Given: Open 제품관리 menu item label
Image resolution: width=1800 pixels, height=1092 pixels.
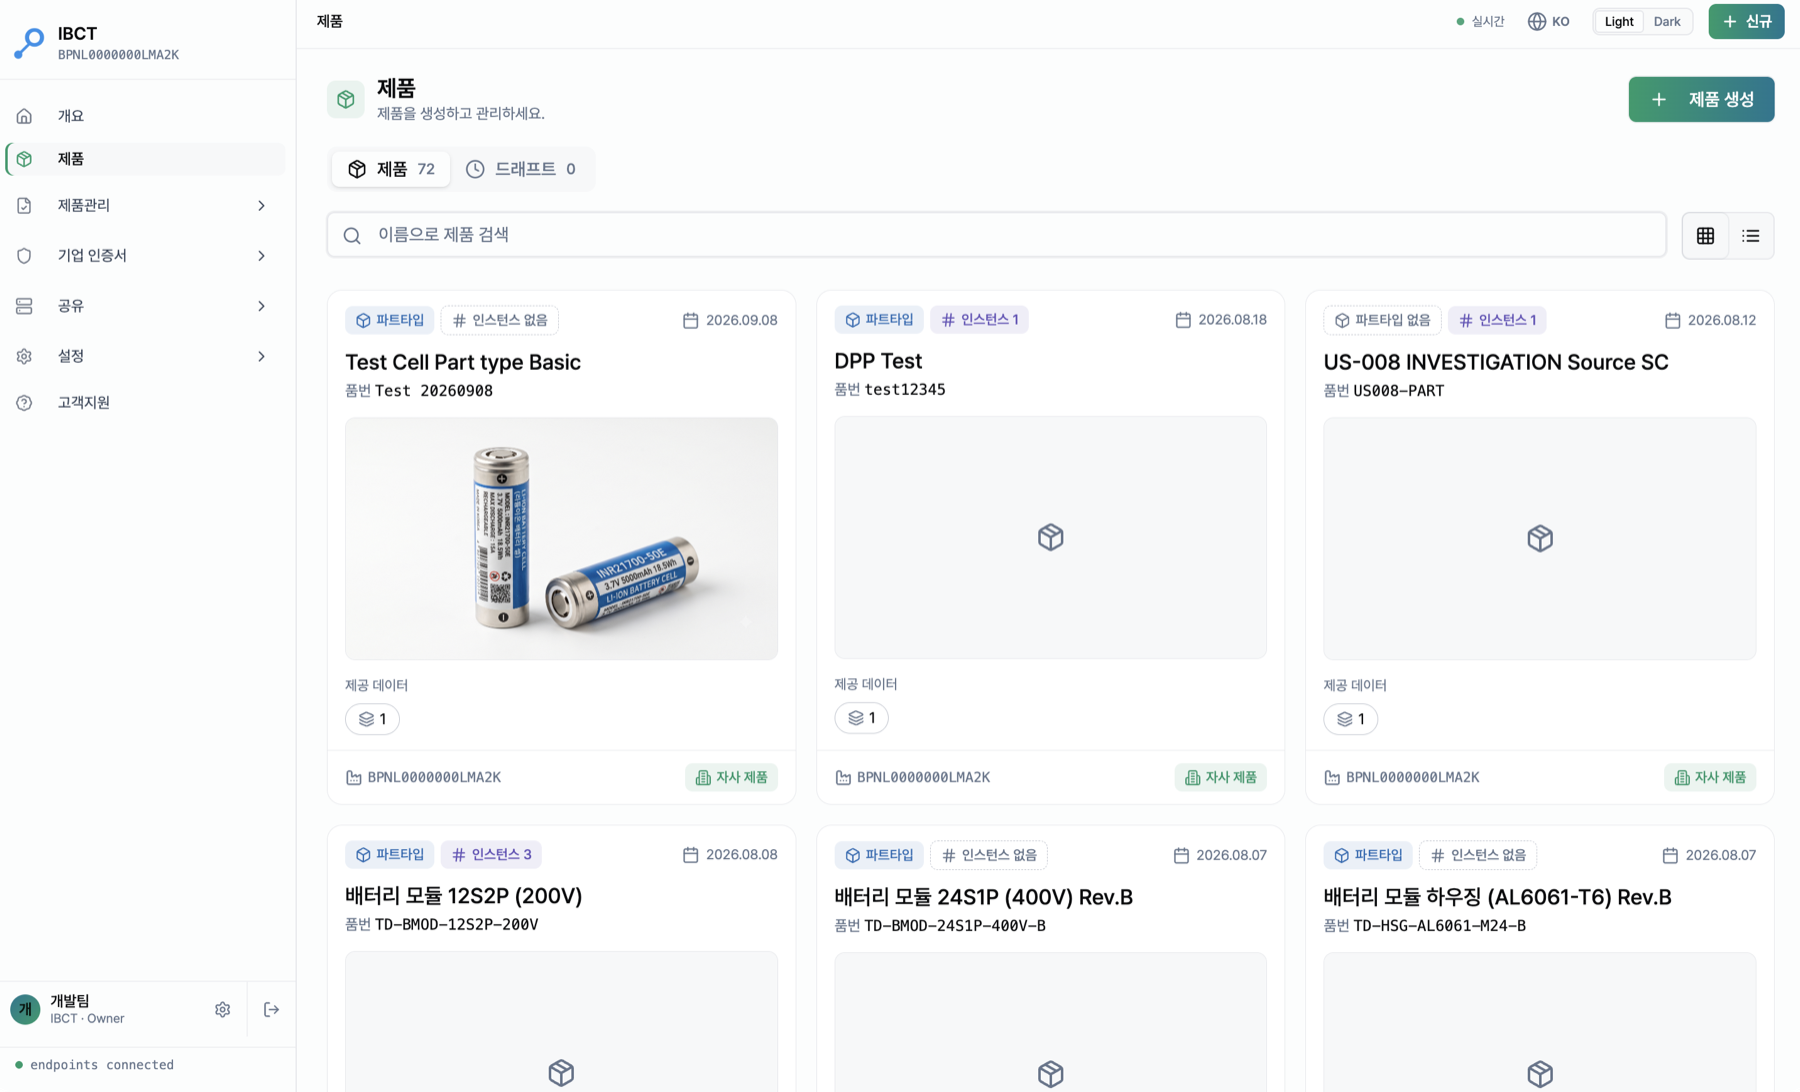Looking at the screenshot, I should pyautogui.click(x=83, y=206).
